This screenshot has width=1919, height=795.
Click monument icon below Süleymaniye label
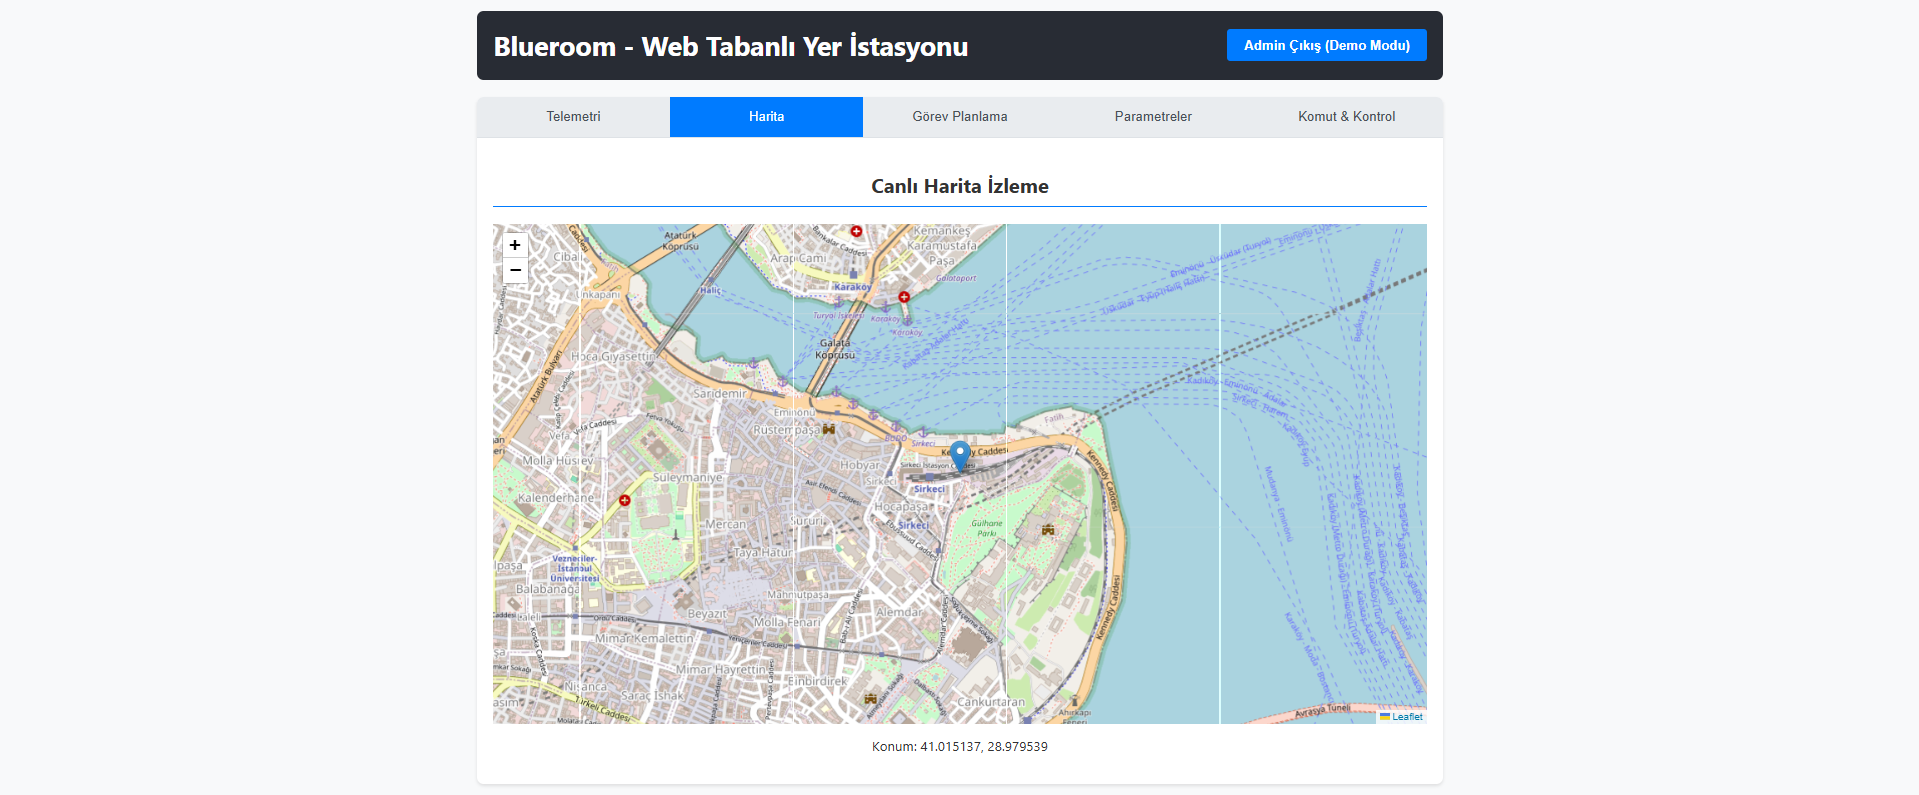[x=676, y=534]
